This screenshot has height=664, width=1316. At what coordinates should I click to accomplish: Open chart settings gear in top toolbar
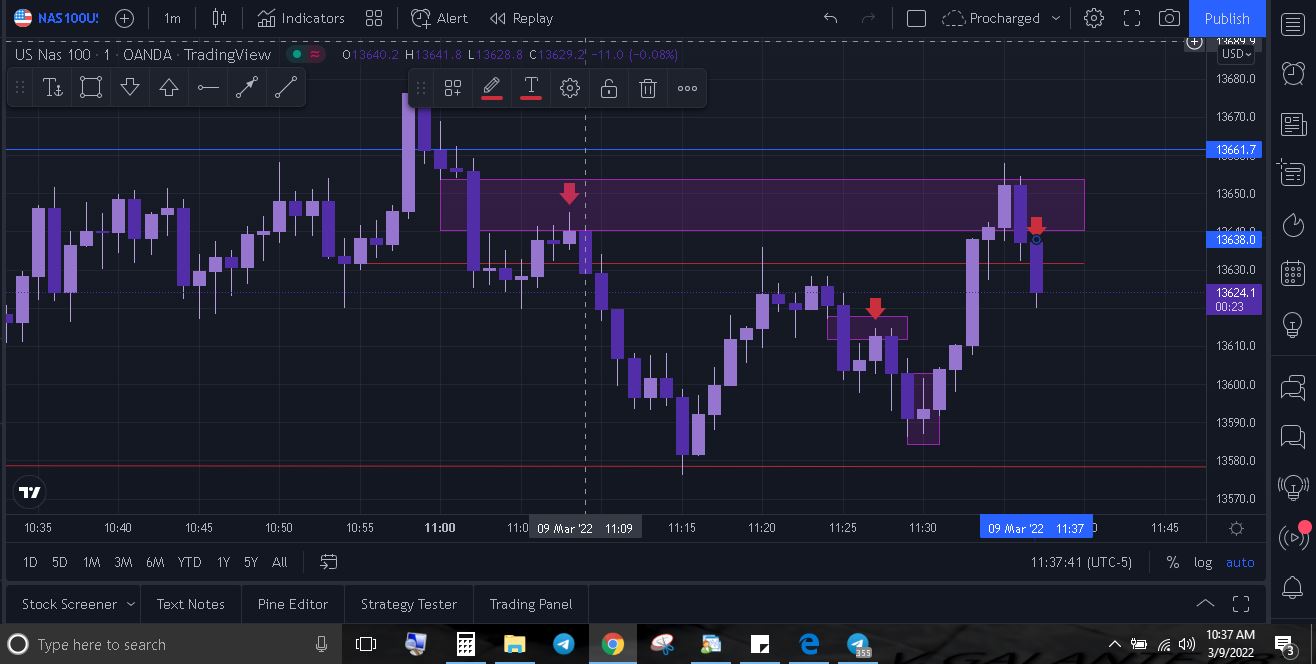(1094, 18)
